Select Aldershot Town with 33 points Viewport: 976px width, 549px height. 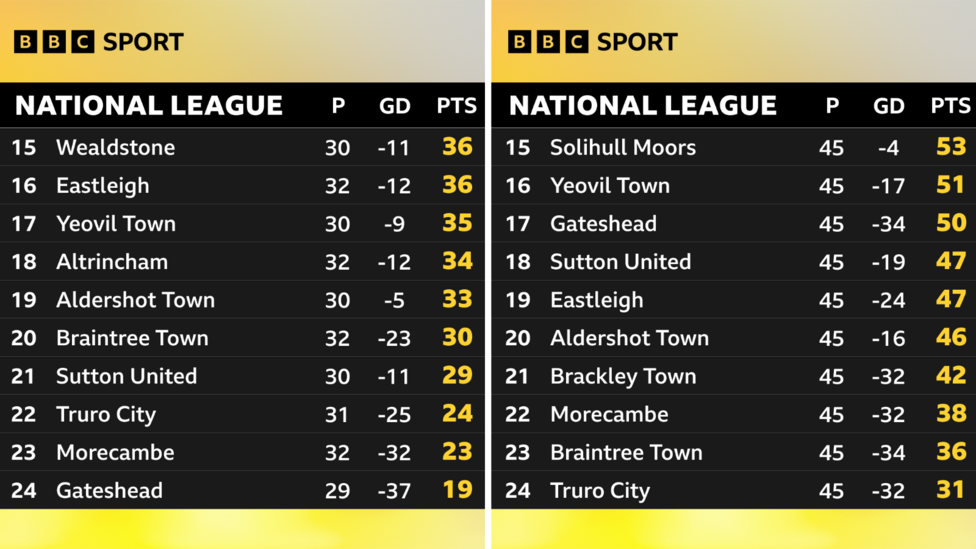pyautogui.click(x=135, y=300)
